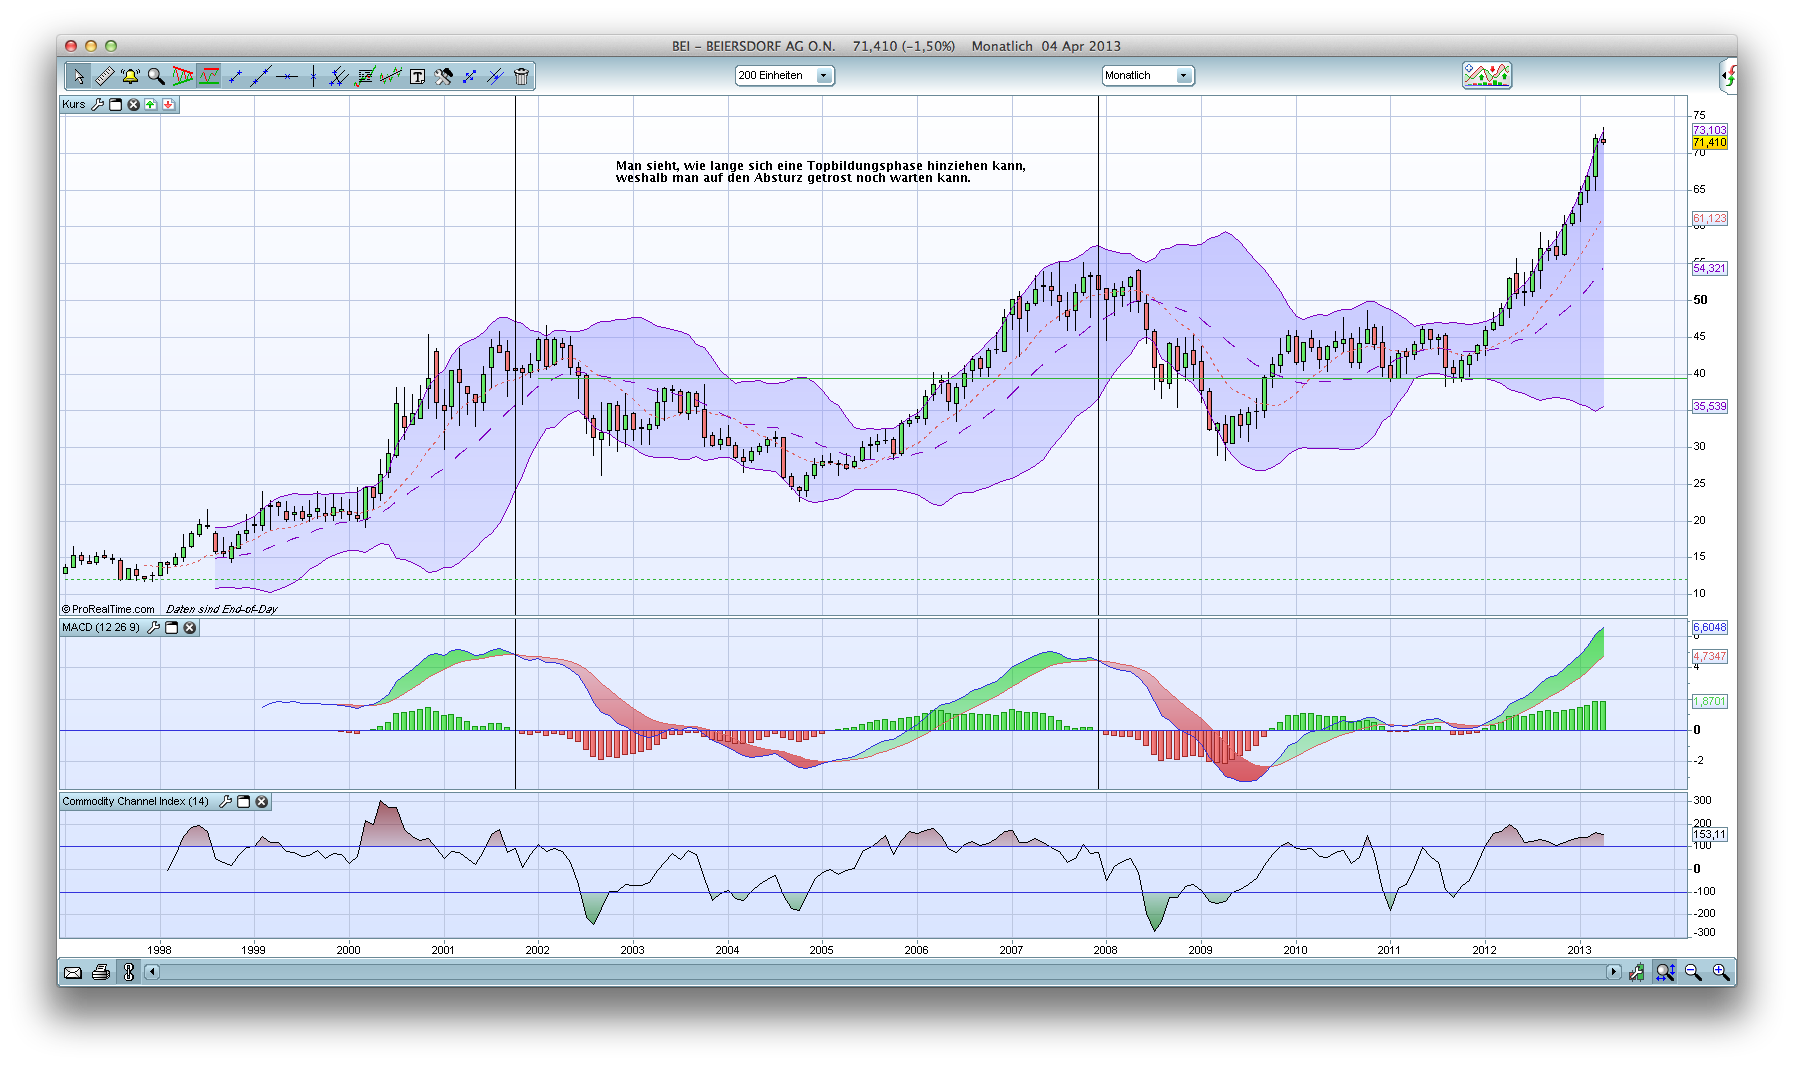Toggle the chart link chain button
This screenshot has height=1066, width=1794.
[x=128, y=972]
